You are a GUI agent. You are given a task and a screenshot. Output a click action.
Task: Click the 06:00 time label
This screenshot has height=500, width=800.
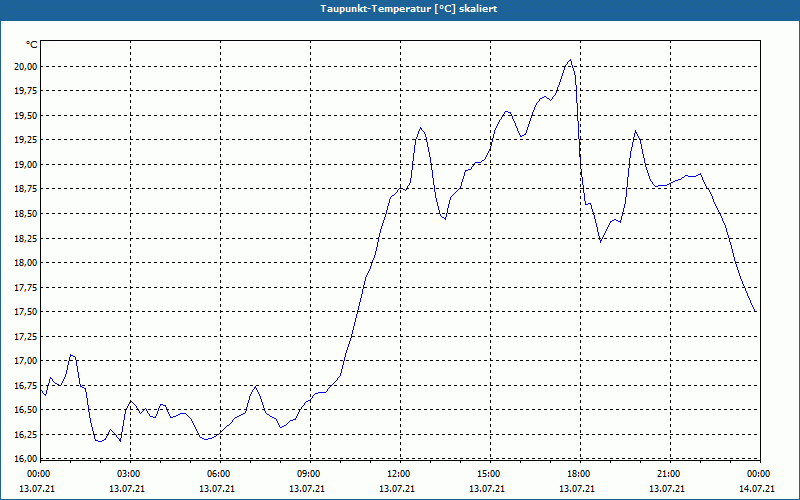219,474
